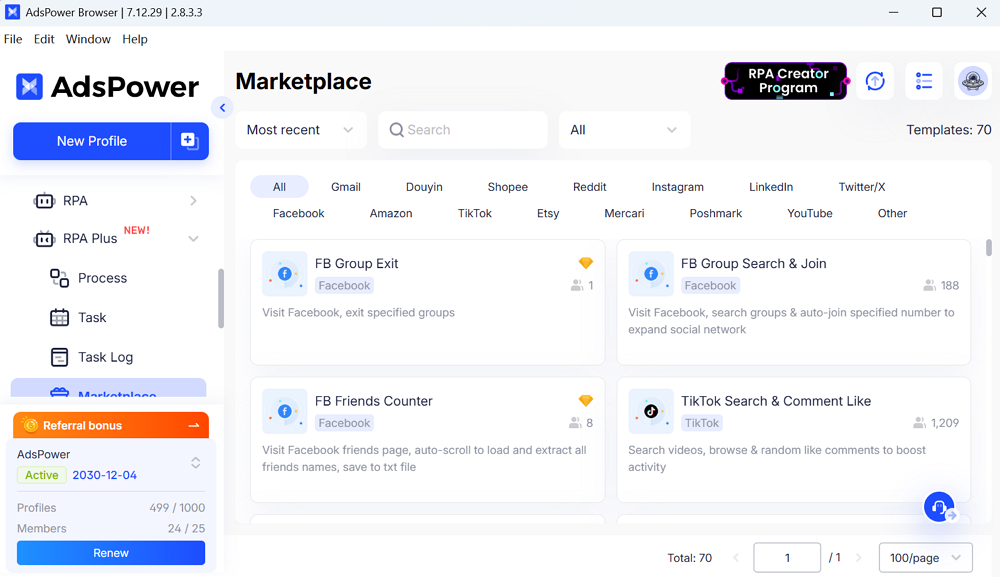The height and width of the screenshot is (577, 1000).
Task: Open the All type filter dropdown
Action: (623, 130)
